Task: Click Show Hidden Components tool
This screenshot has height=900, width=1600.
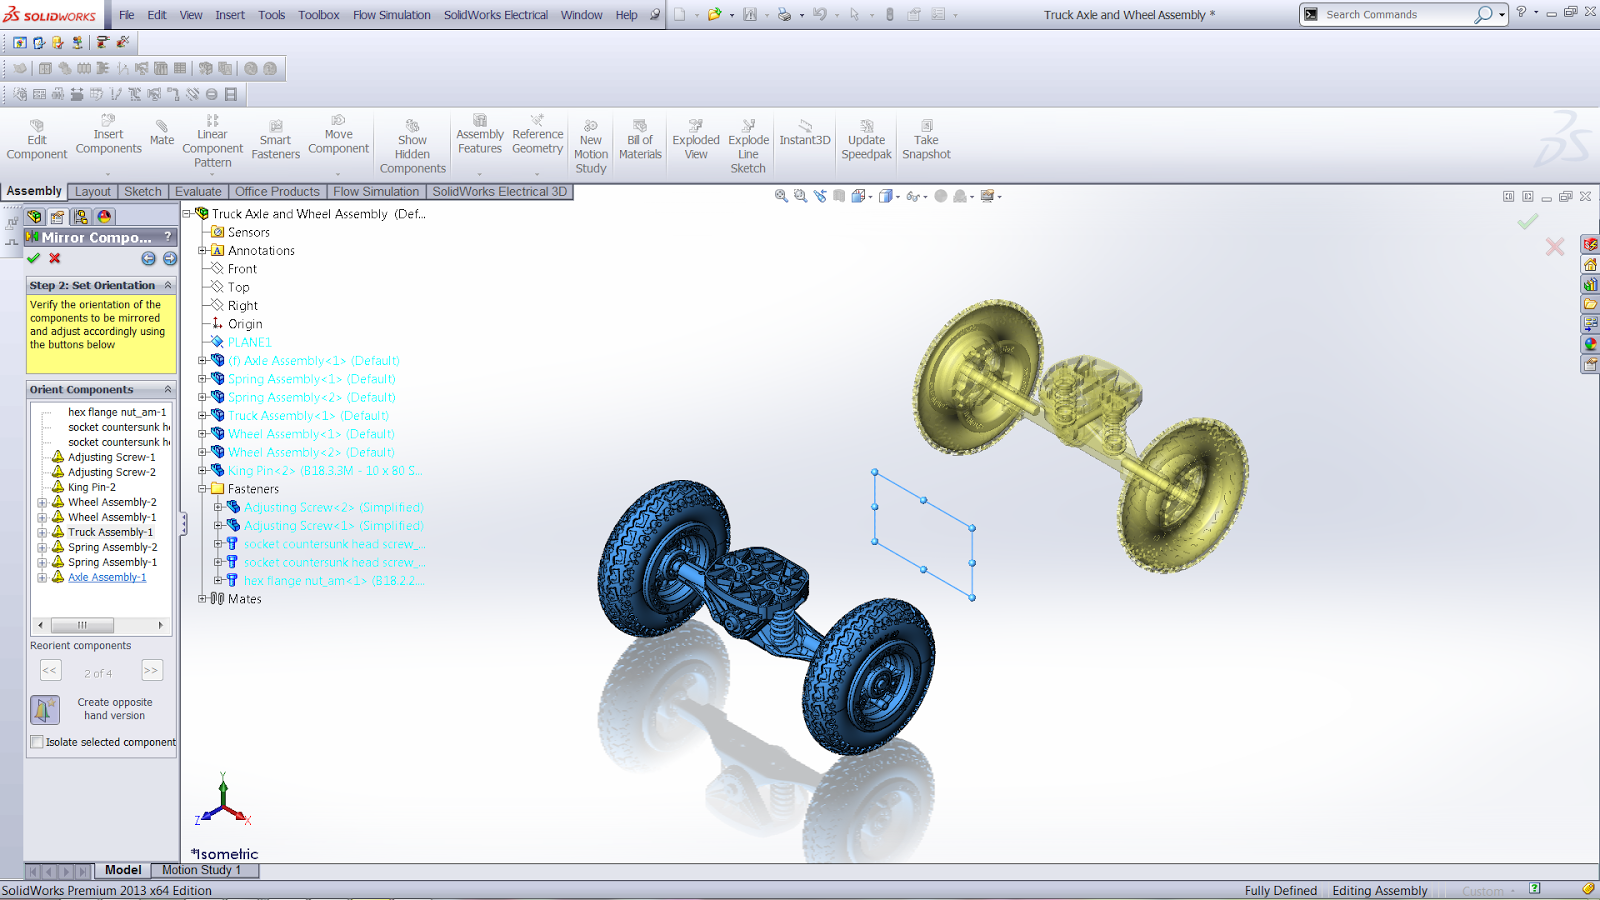Action: click(413, 147)
